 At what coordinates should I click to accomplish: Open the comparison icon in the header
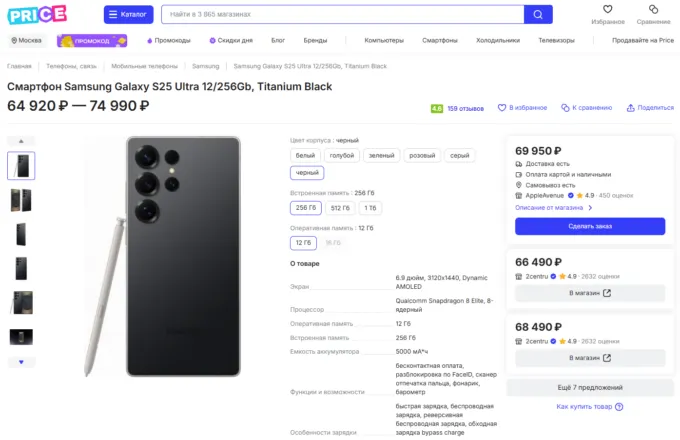coord(653,9)
